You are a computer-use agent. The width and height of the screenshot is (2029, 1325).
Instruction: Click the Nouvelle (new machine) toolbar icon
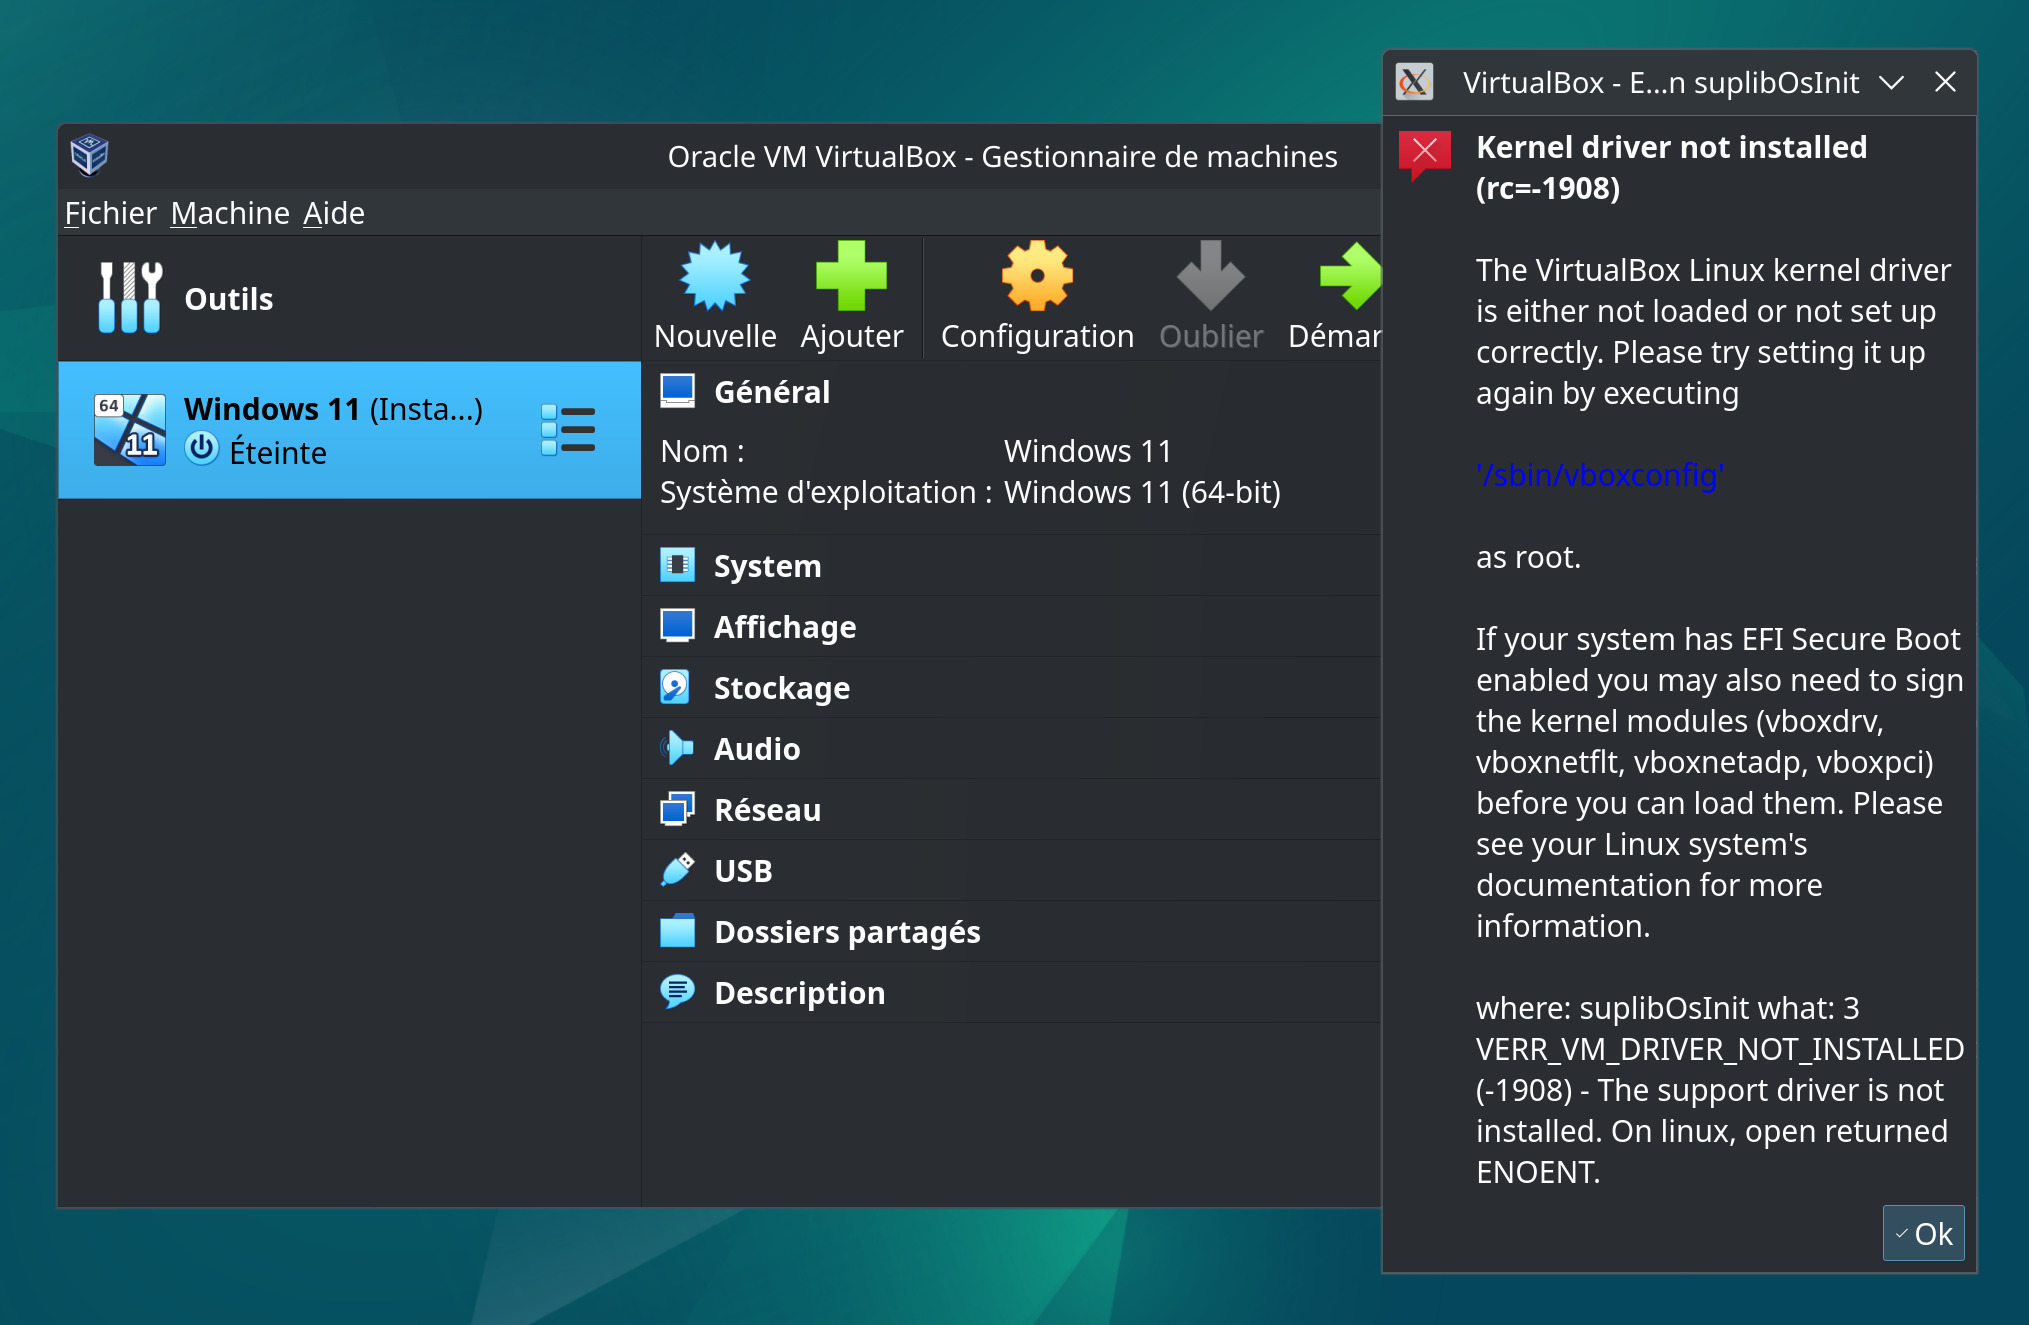[x=714, y=275]
